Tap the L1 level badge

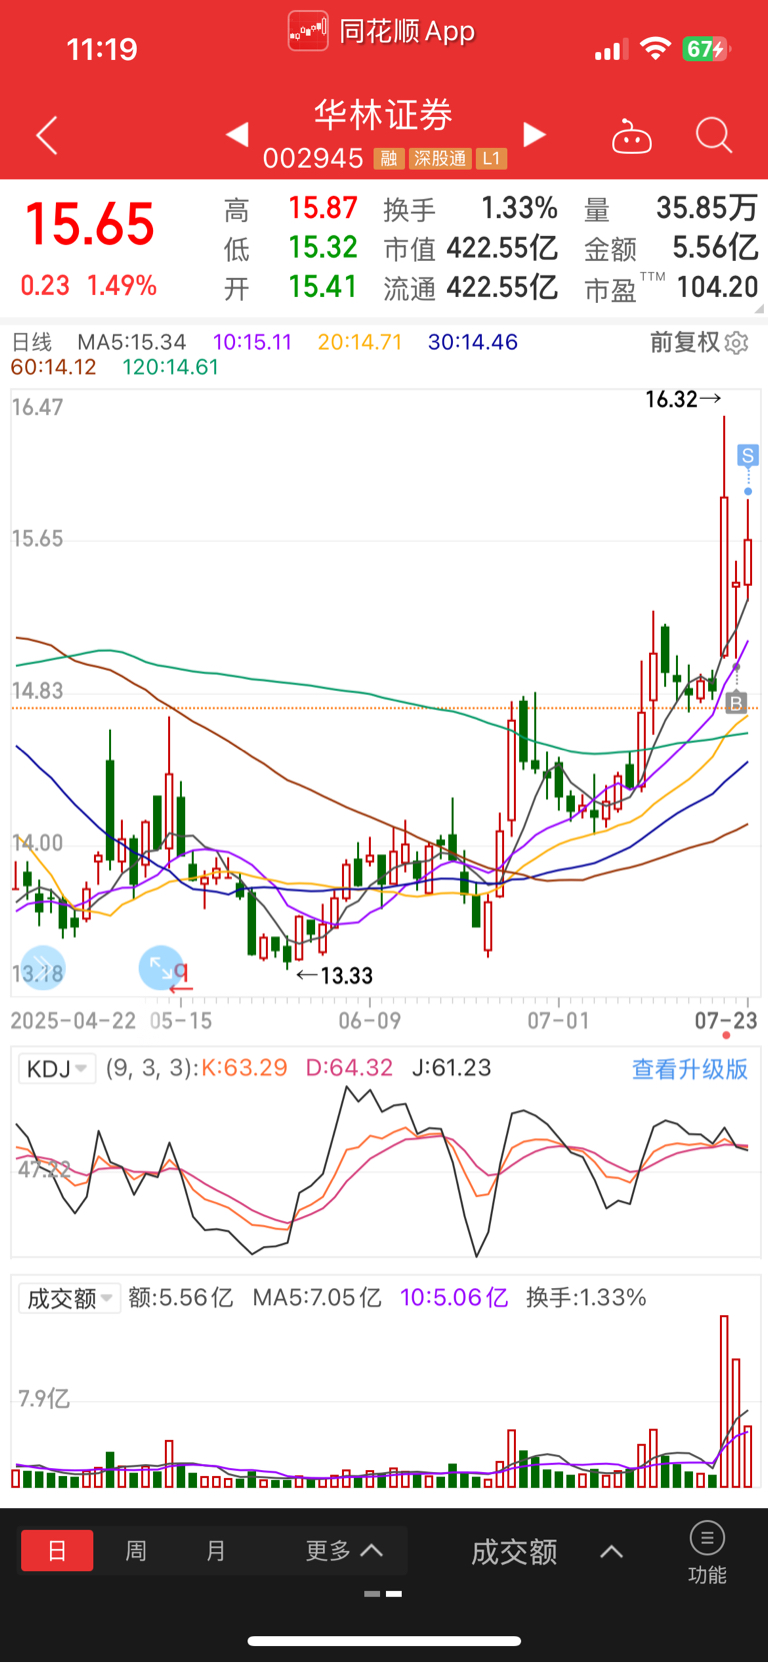tap(491, 158)
